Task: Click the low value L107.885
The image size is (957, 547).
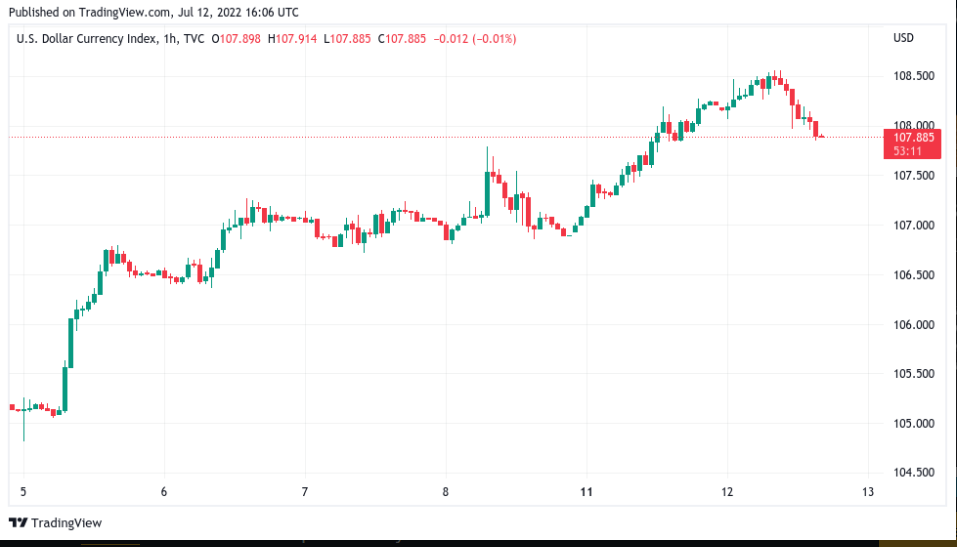Action: click(x=347, y=39)
